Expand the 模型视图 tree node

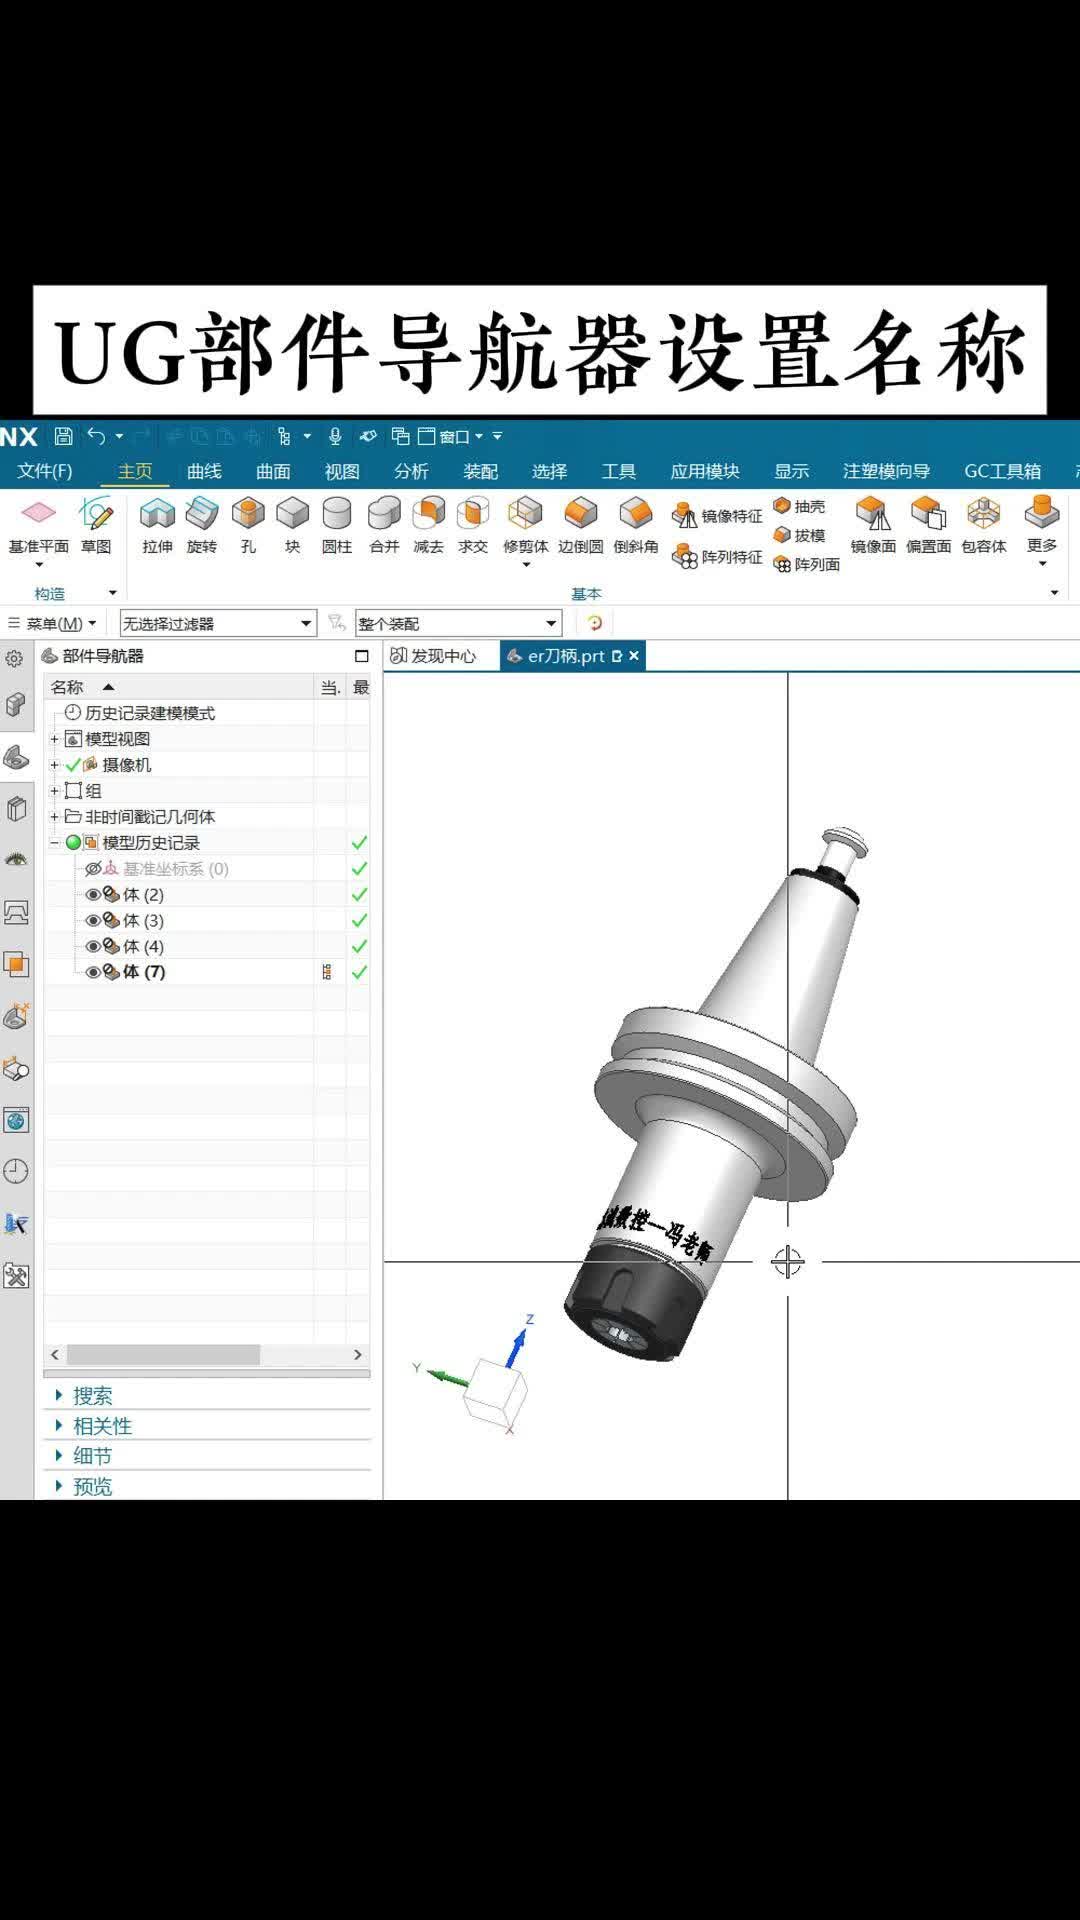(55, 739)
